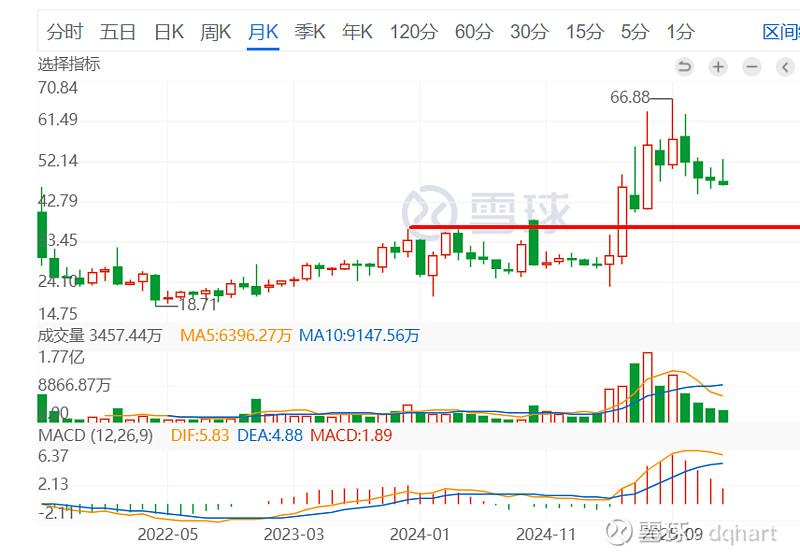800x557 pixels.
Task: Click the 1.77亿 volume axis label
Action: coord(61,357)
